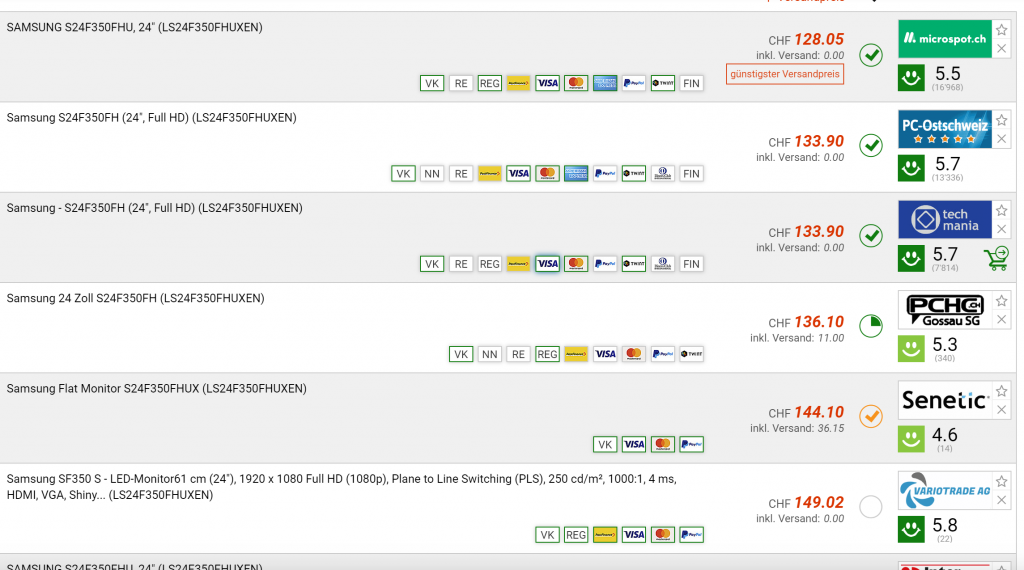Click the price CHF 136.10
The width and height of the screenshot is (1024, 570).
point(806,322)
